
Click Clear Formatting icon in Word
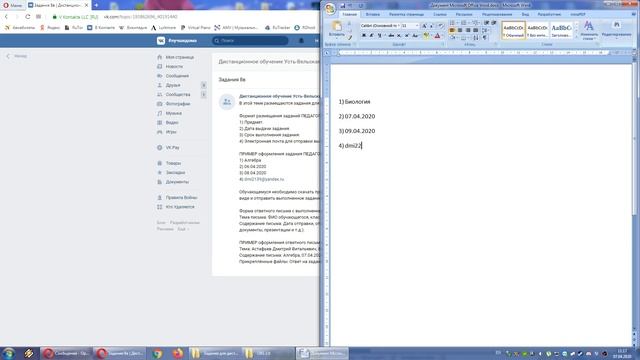[x=441, y=26]
